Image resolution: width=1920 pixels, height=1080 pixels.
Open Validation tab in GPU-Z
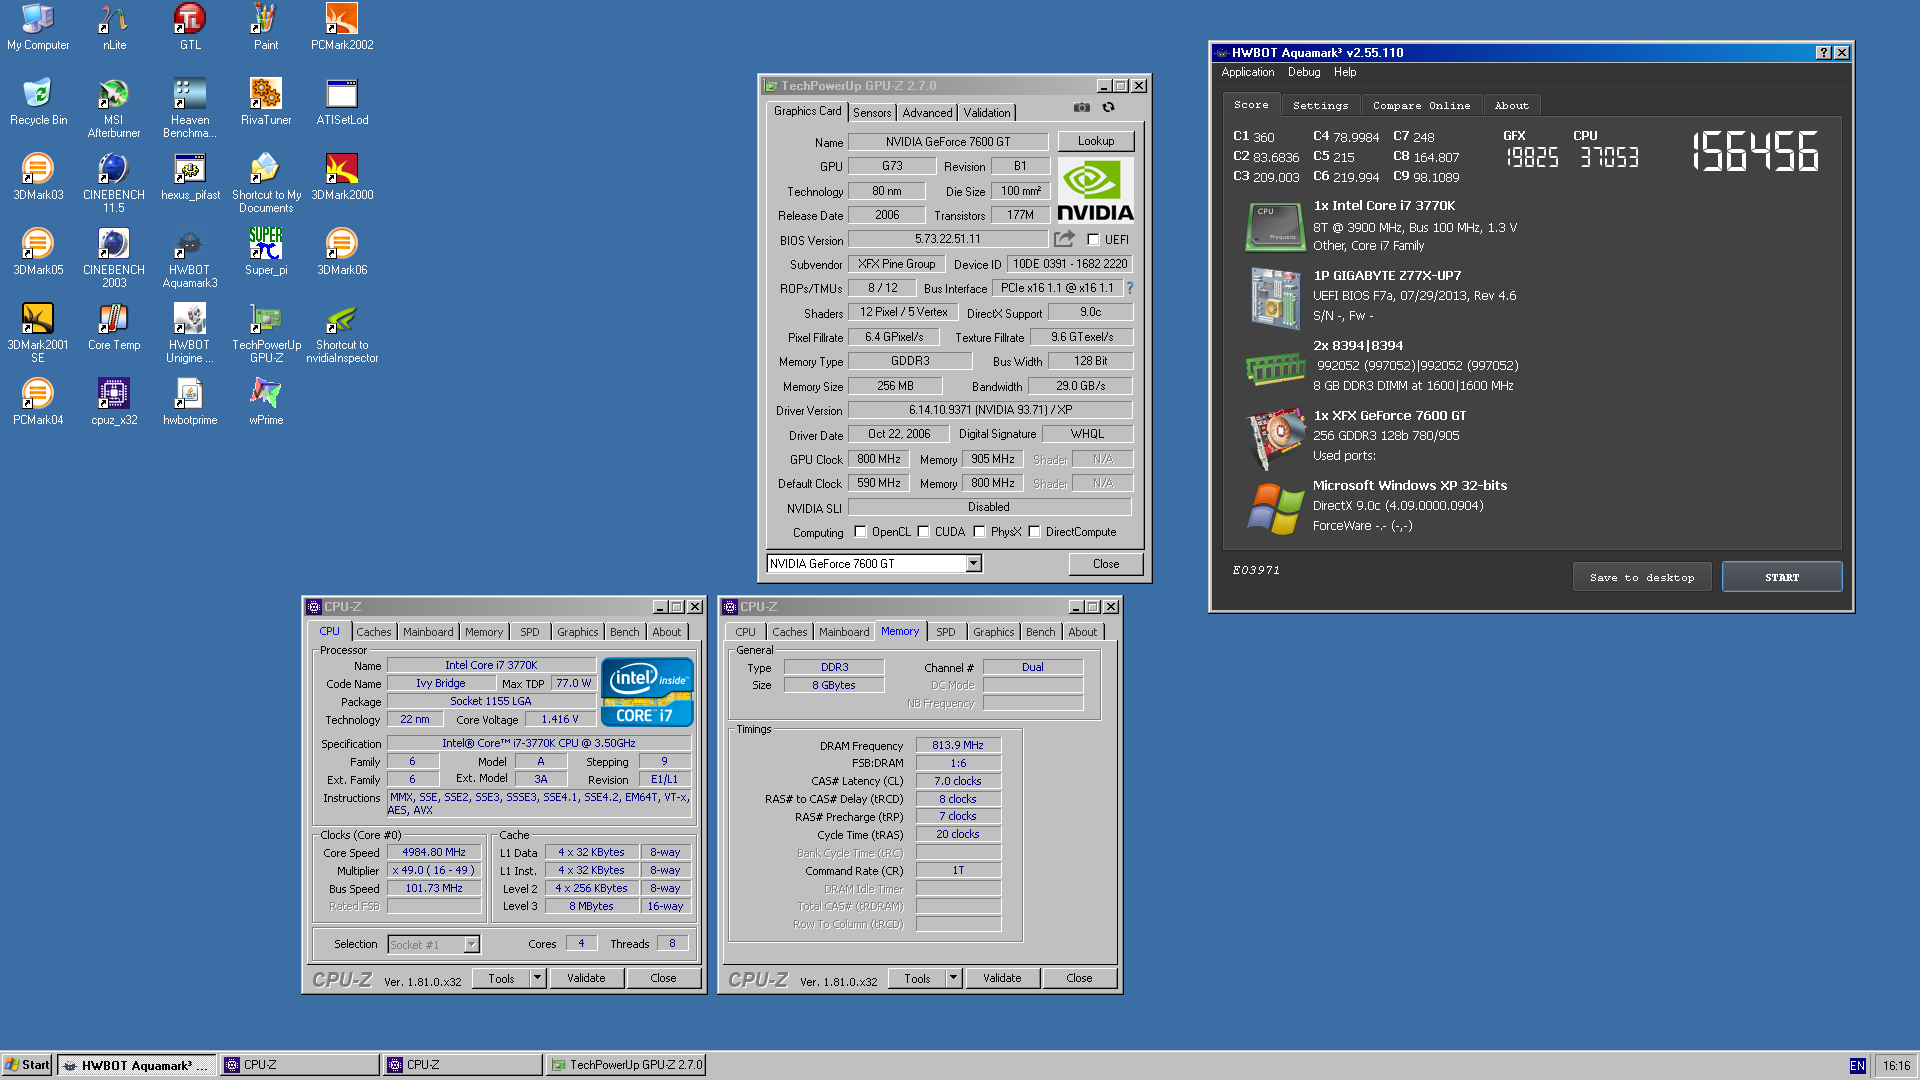986,113
